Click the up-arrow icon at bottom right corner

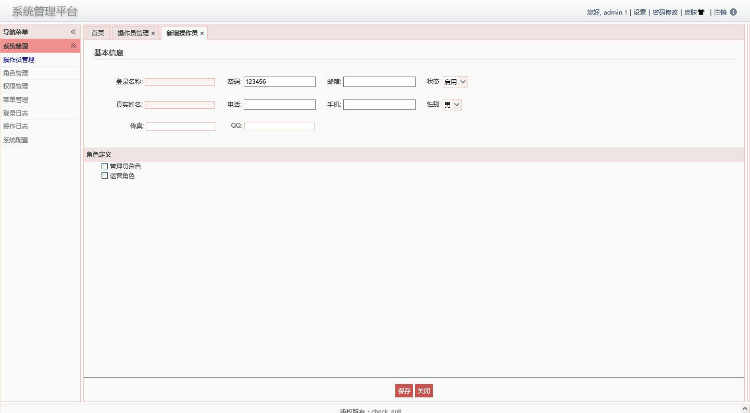pyautogui.click(x=745, y=409)
